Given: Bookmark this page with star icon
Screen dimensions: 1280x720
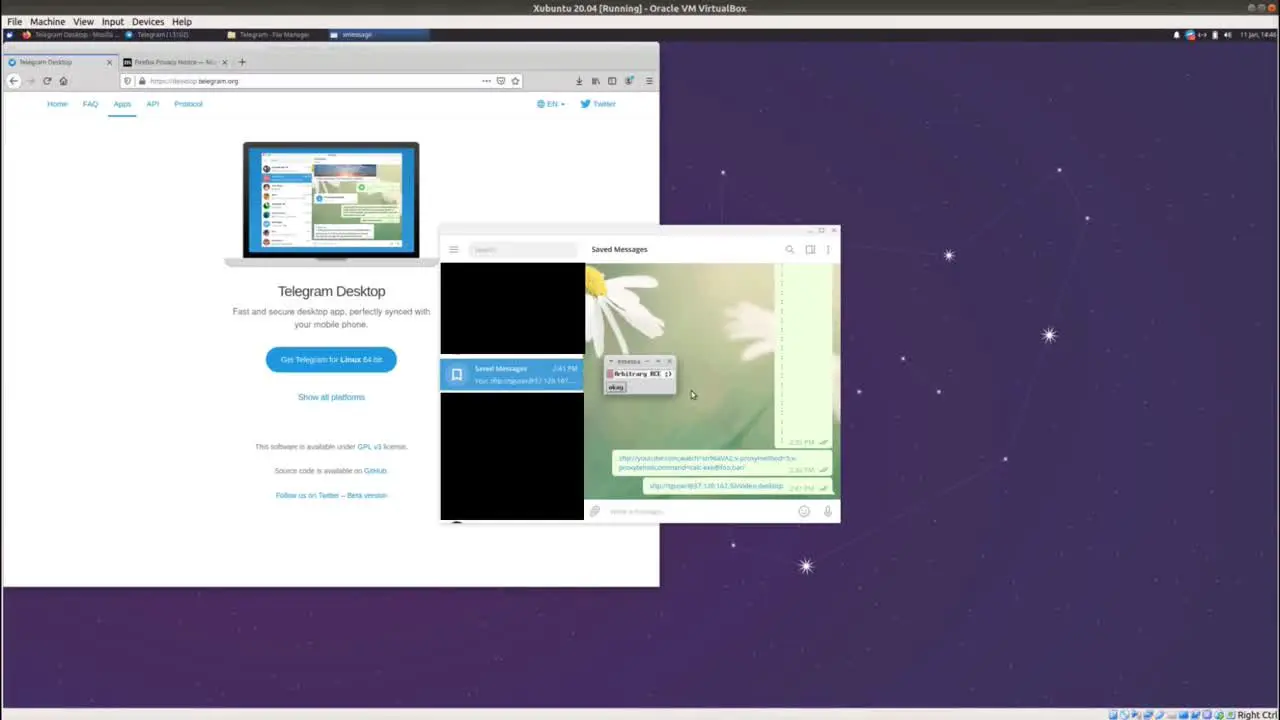Looking at the screenshot, I should pos(516,81).
